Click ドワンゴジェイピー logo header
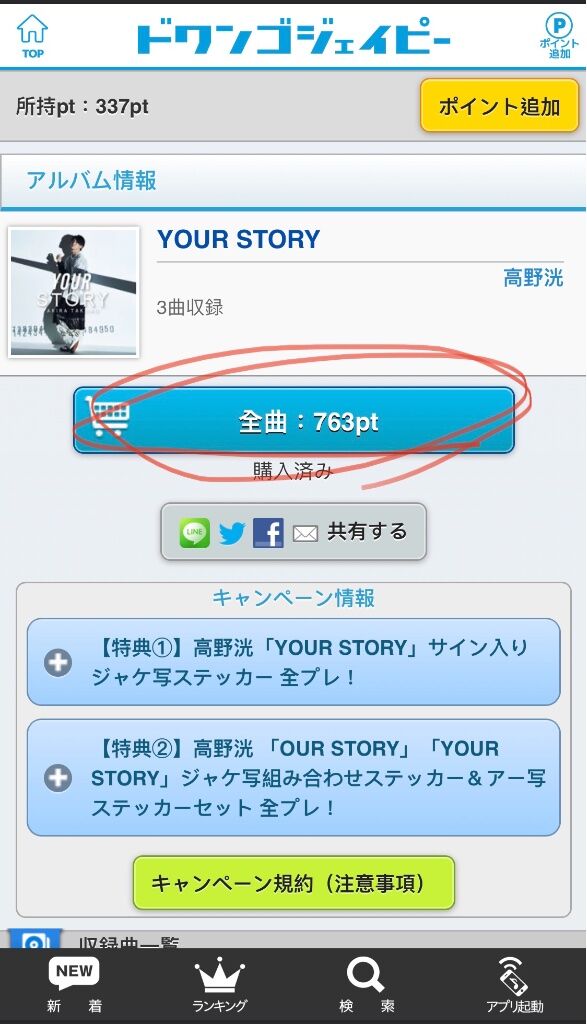 click(x=294, y=38)
